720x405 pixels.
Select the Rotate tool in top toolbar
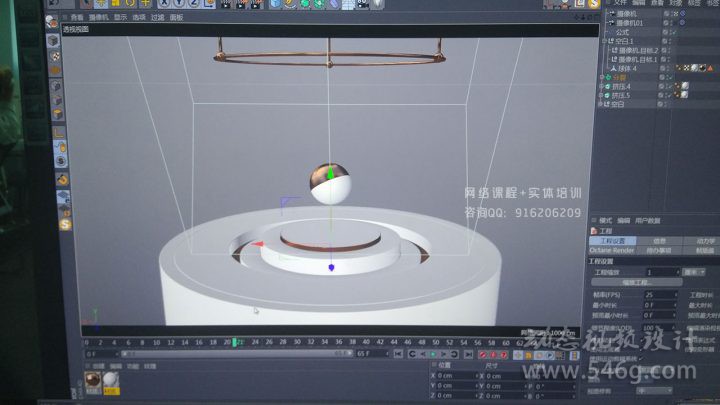pyautogui.click(x=128, y=4)
